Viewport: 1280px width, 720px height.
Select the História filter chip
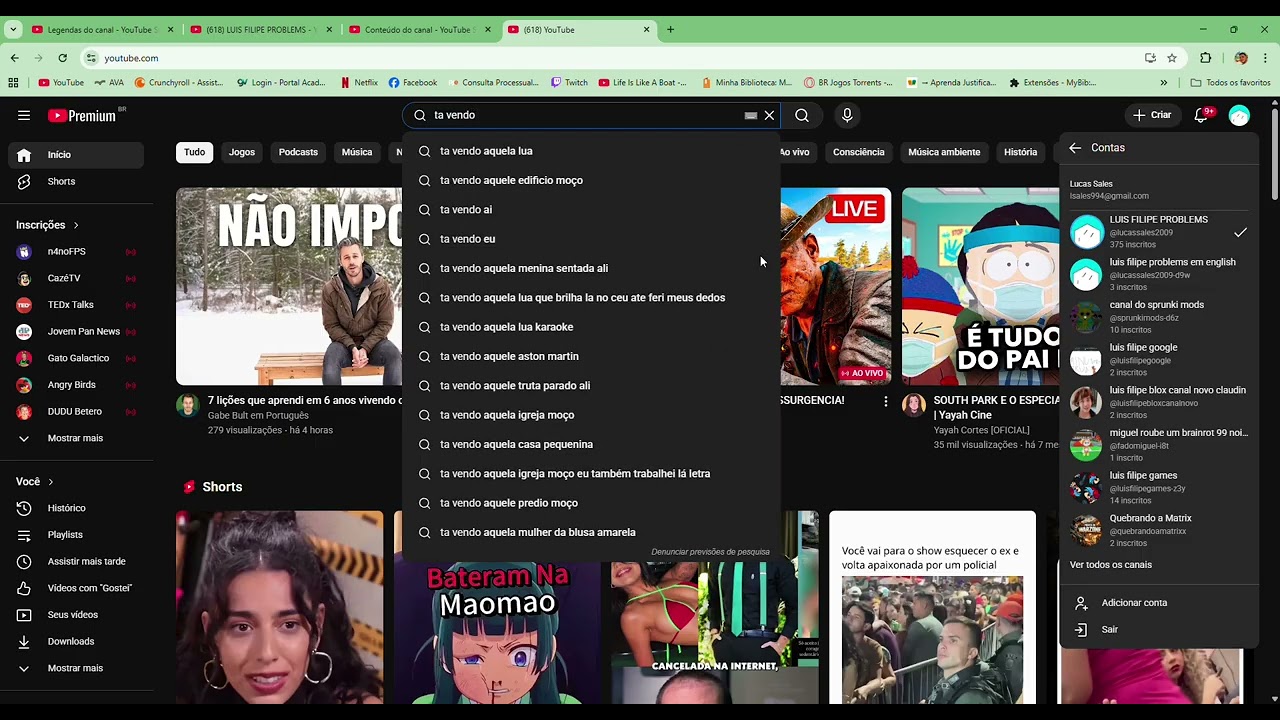pos(1020,152)
